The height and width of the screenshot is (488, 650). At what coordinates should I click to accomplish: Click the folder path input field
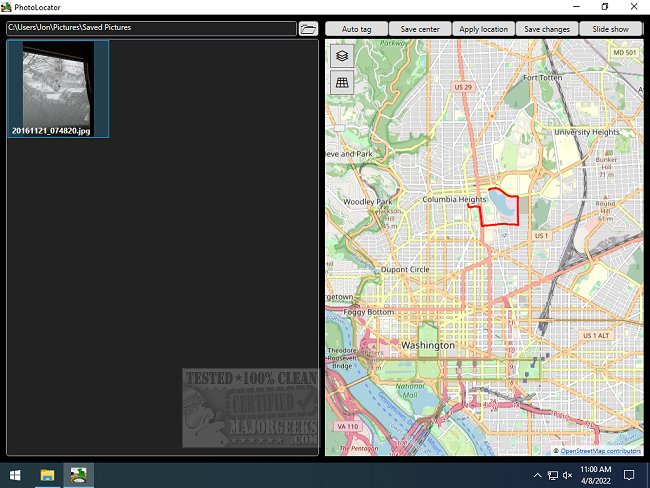151,28
